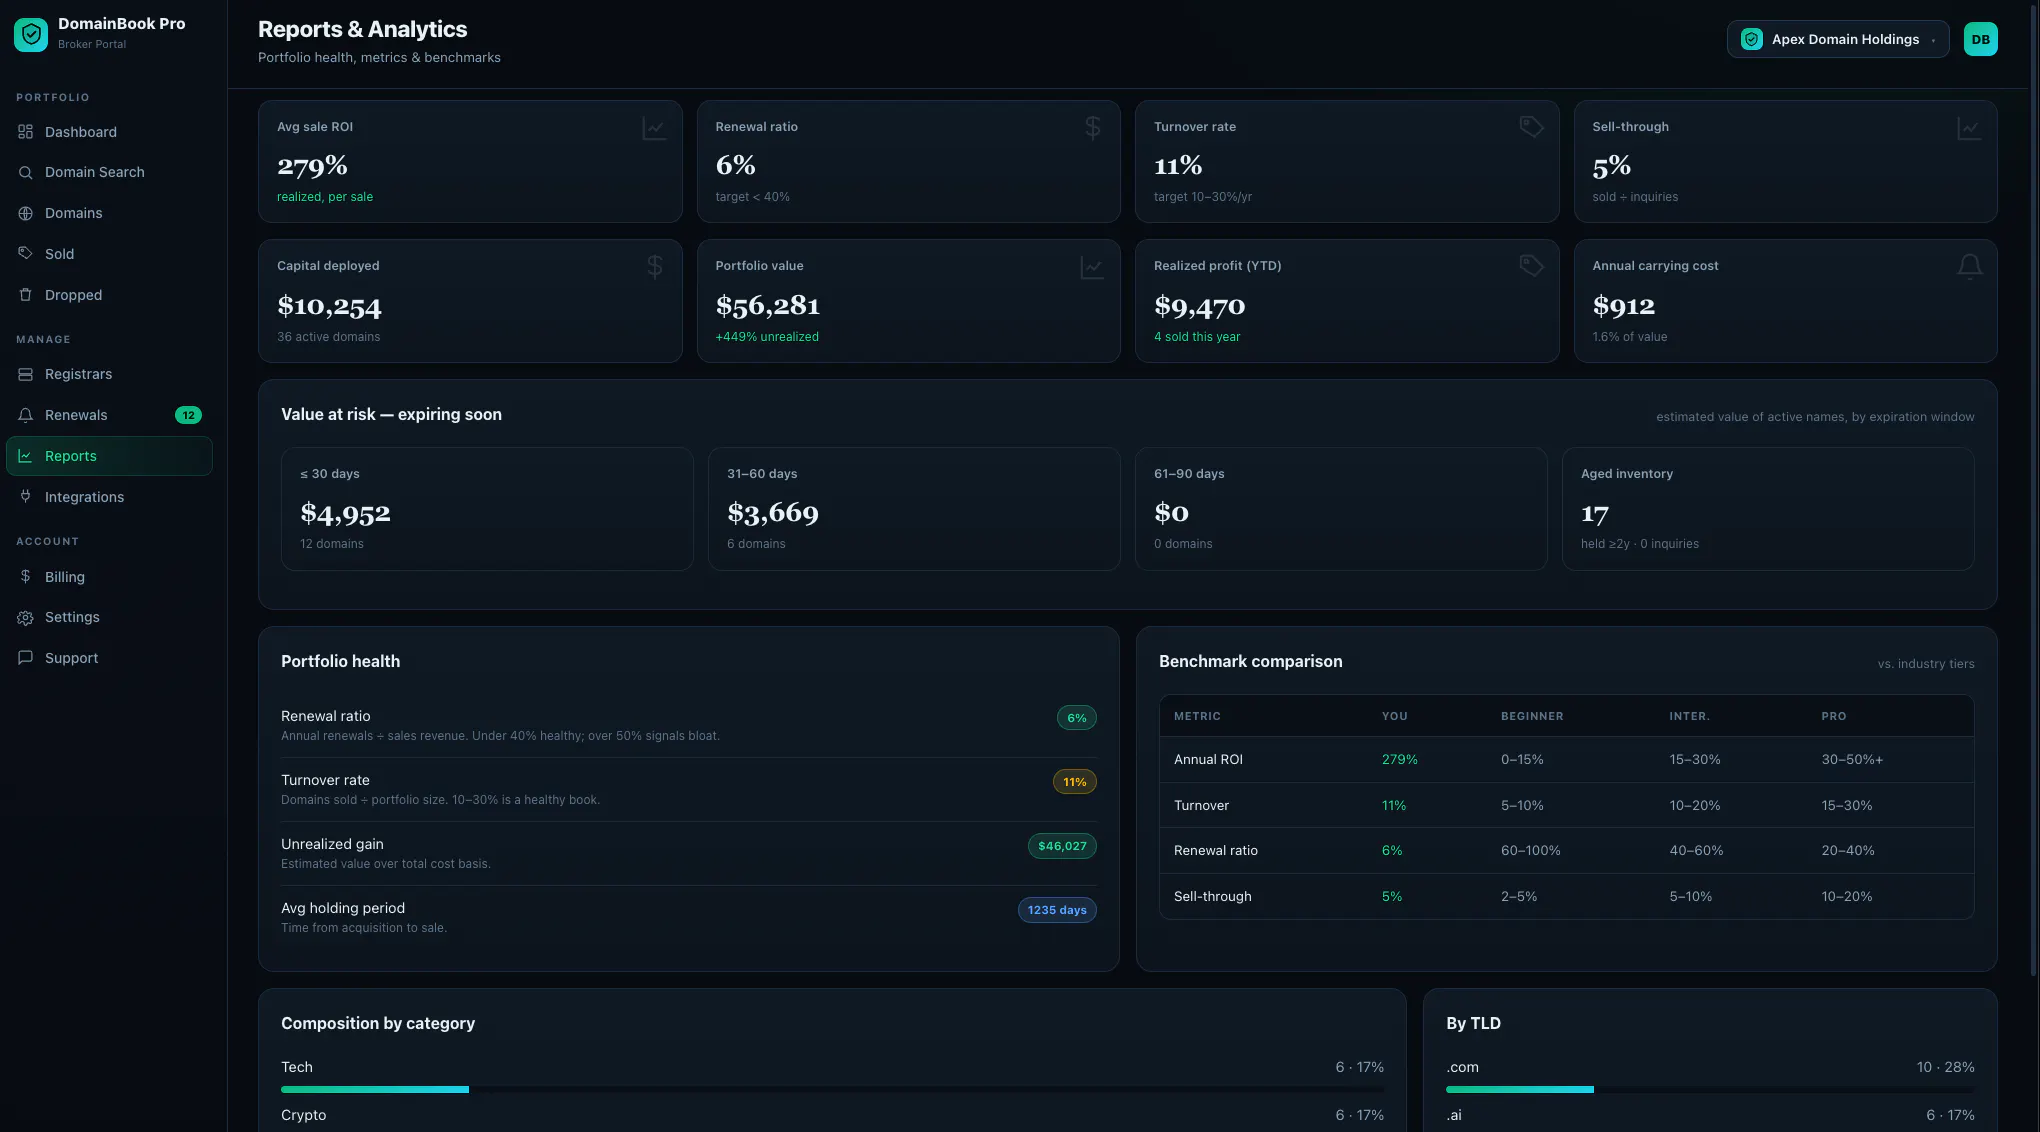
Task: Click the Tech category progress bar
Action: (832, 1089)
